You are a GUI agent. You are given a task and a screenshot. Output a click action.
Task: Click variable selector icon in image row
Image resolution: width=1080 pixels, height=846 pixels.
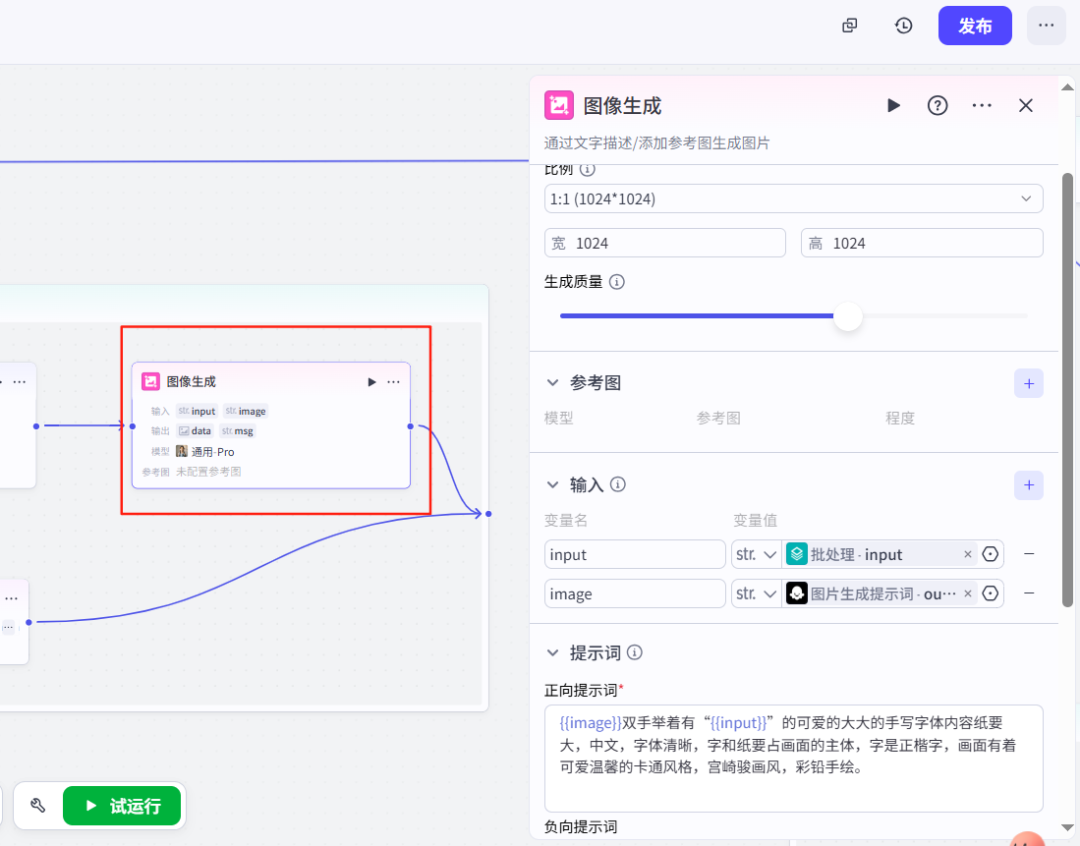pyautogui.click(x=990, y=594)
